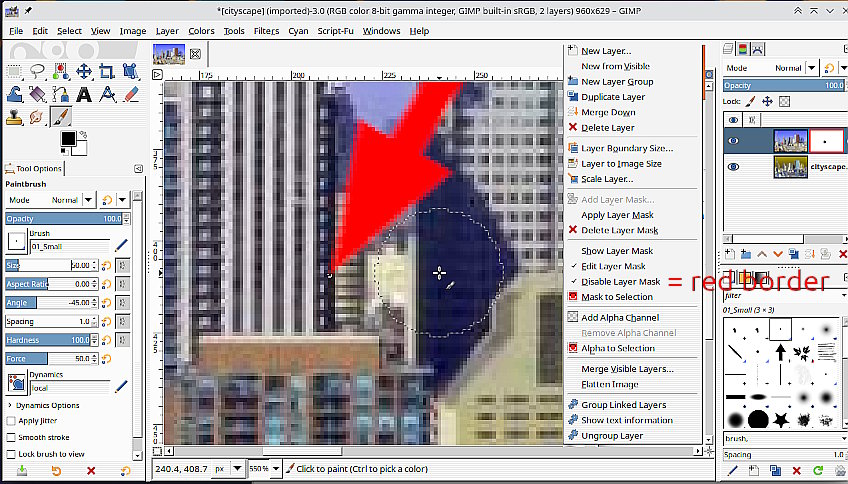
Task: Select the Free Select lasso tool
Action: (x=37, y=71)
